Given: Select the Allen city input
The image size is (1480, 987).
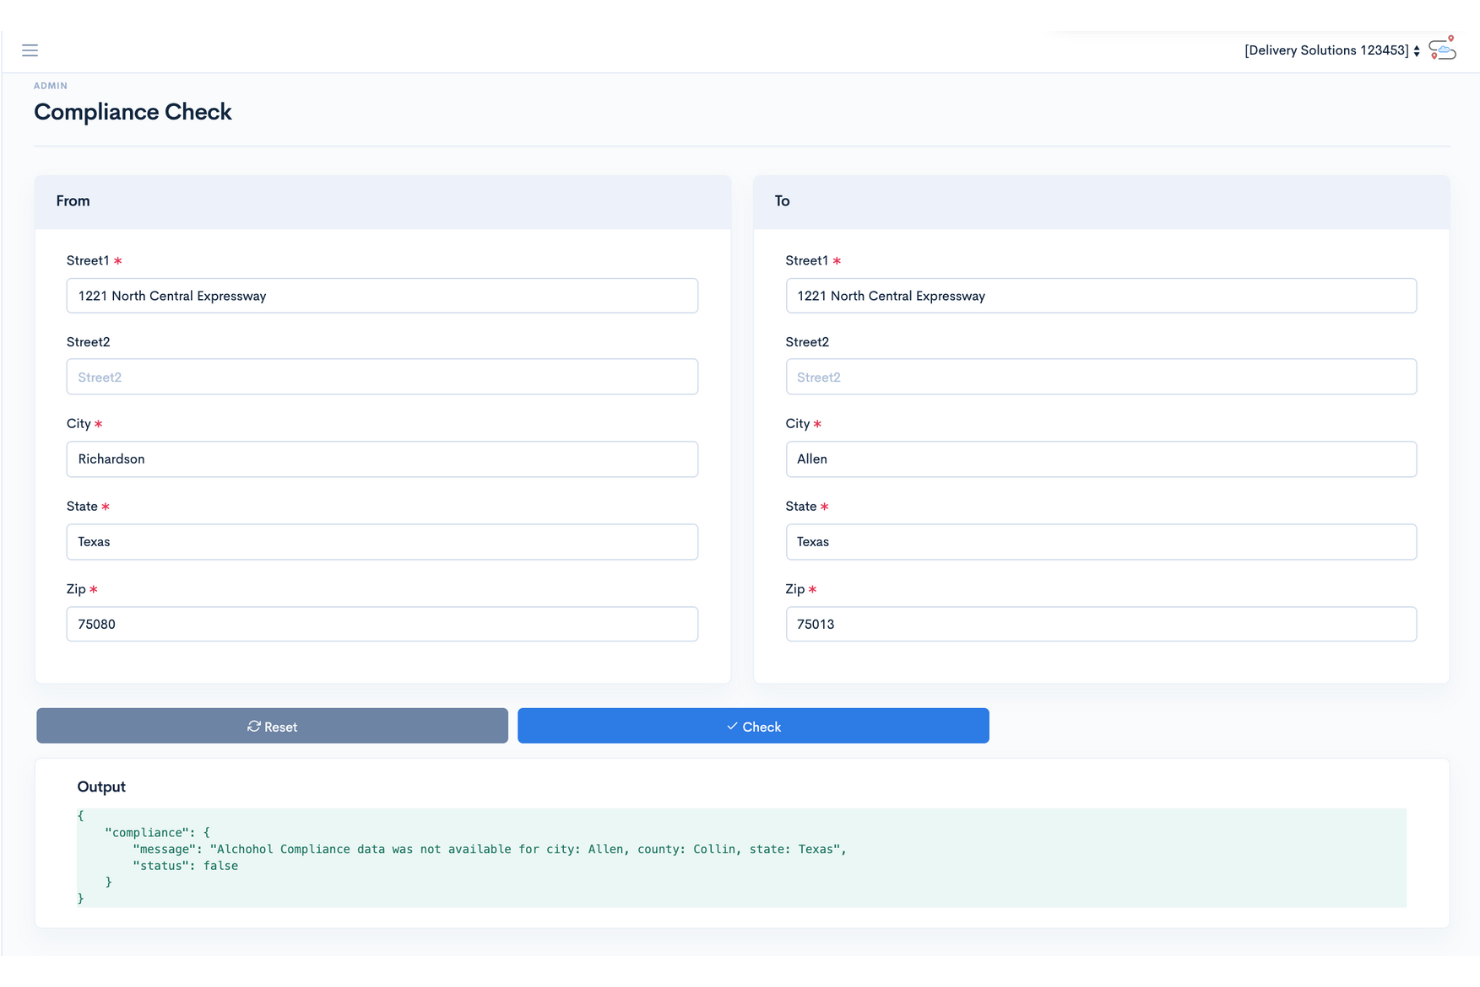Looking at the screenshot, I should pos(1101,459).
